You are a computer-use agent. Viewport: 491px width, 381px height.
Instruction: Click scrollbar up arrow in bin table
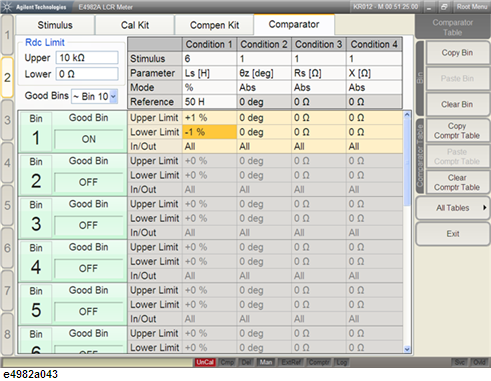point(407,115)
